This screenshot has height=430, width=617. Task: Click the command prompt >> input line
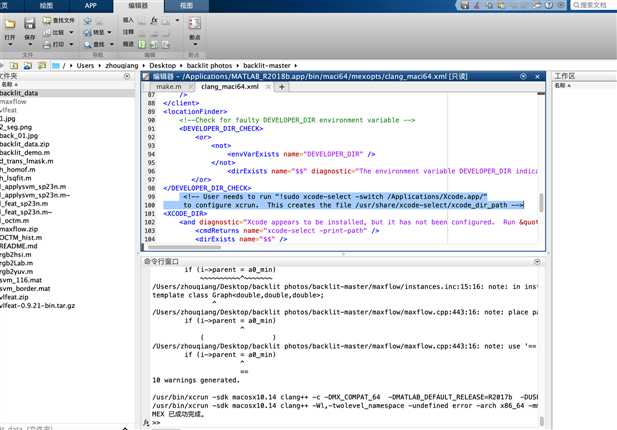click(346, 423)
